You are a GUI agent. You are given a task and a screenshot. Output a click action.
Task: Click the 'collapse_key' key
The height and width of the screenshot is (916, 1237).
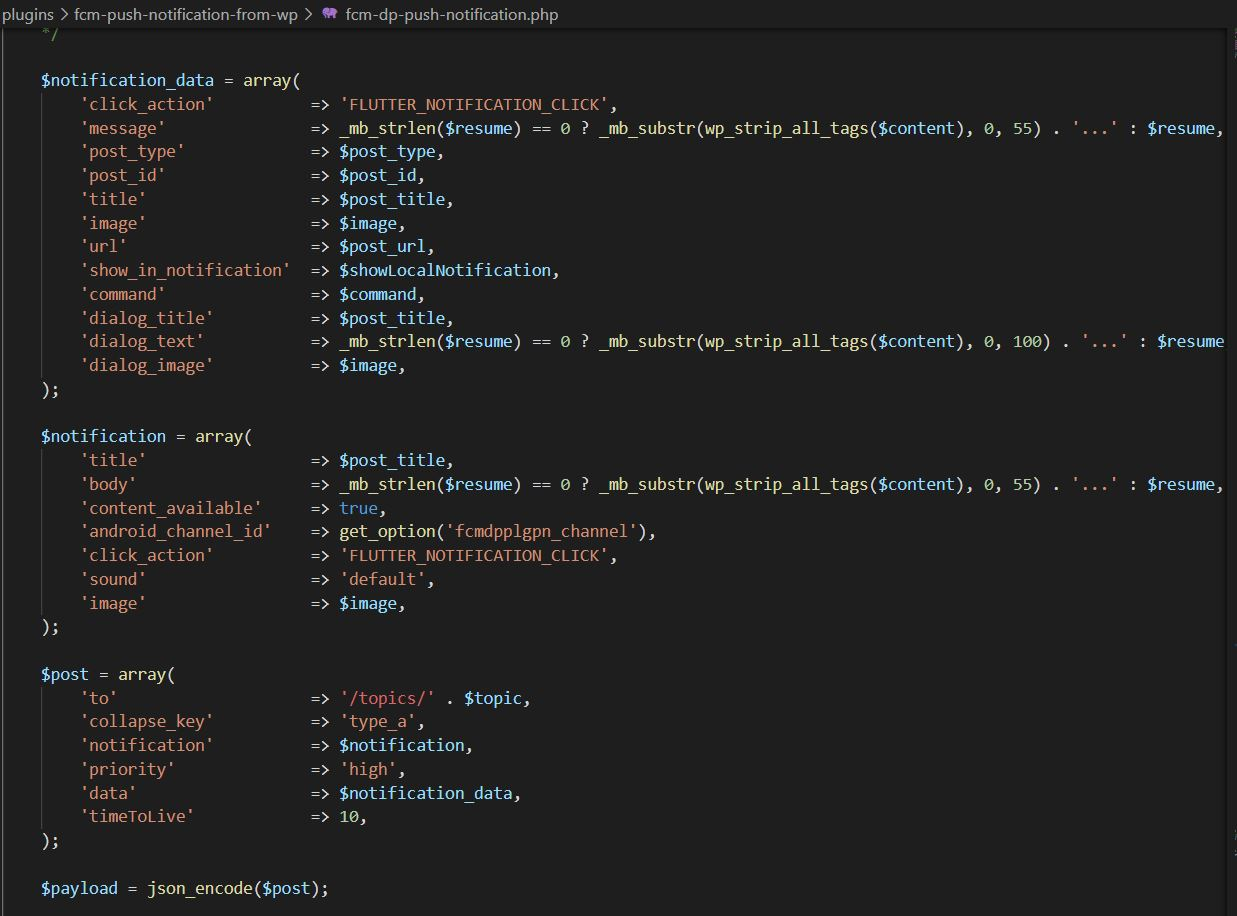[147, 721]
